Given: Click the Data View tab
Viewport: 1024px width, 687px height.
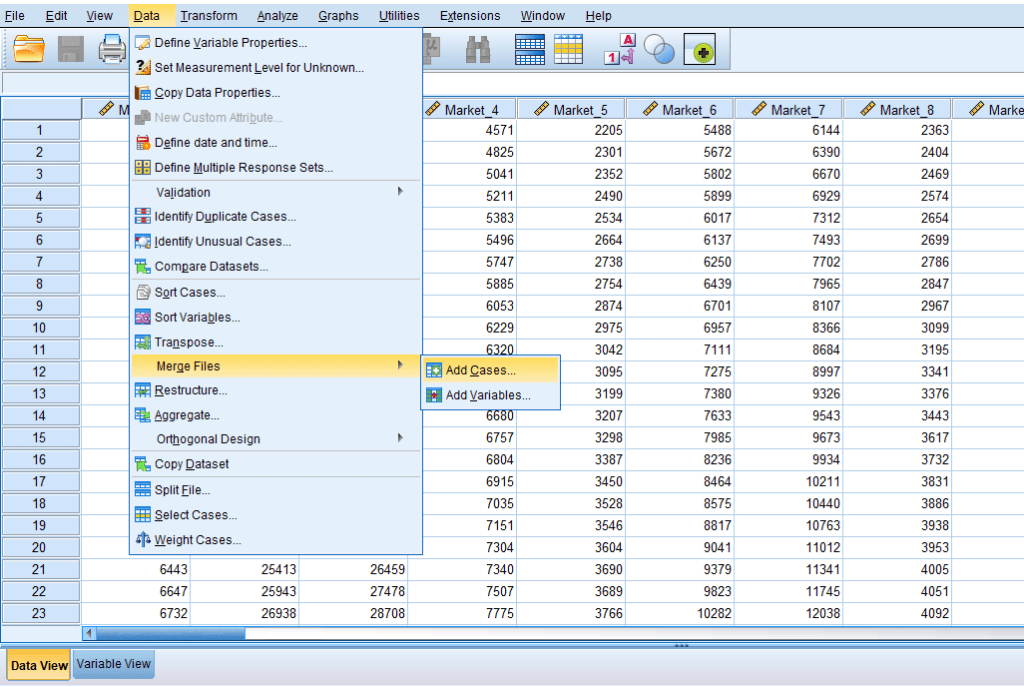Looking at the screenshot, I should (x=39, y=665).
